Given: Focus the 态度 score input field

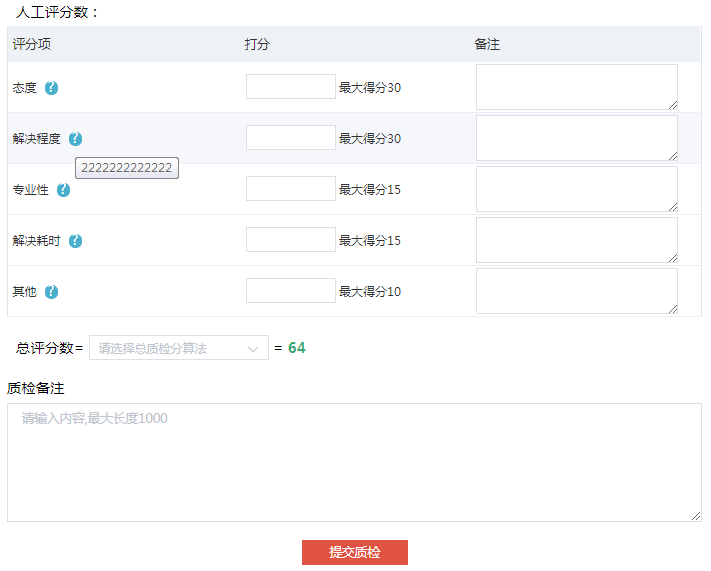Looking at the screenshot, I should pyautogui.click(x=290, y=87).
